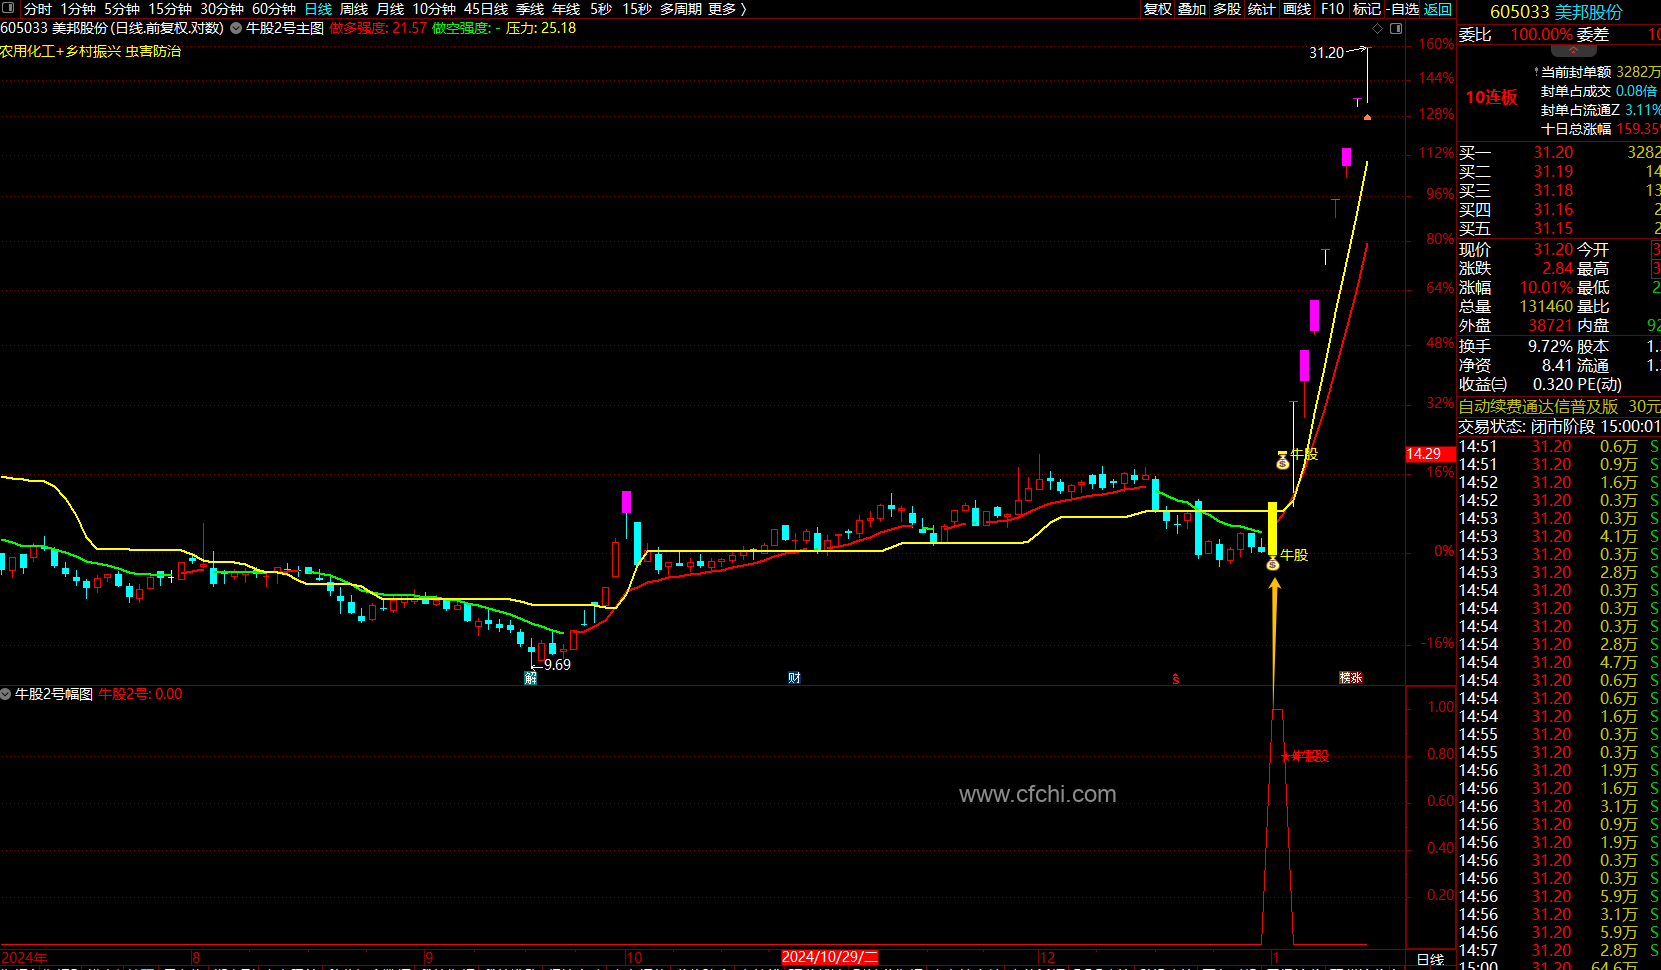Open the 多股 multi-stock view
This screenshot has width=1661, height=970.
(1227, 9)
